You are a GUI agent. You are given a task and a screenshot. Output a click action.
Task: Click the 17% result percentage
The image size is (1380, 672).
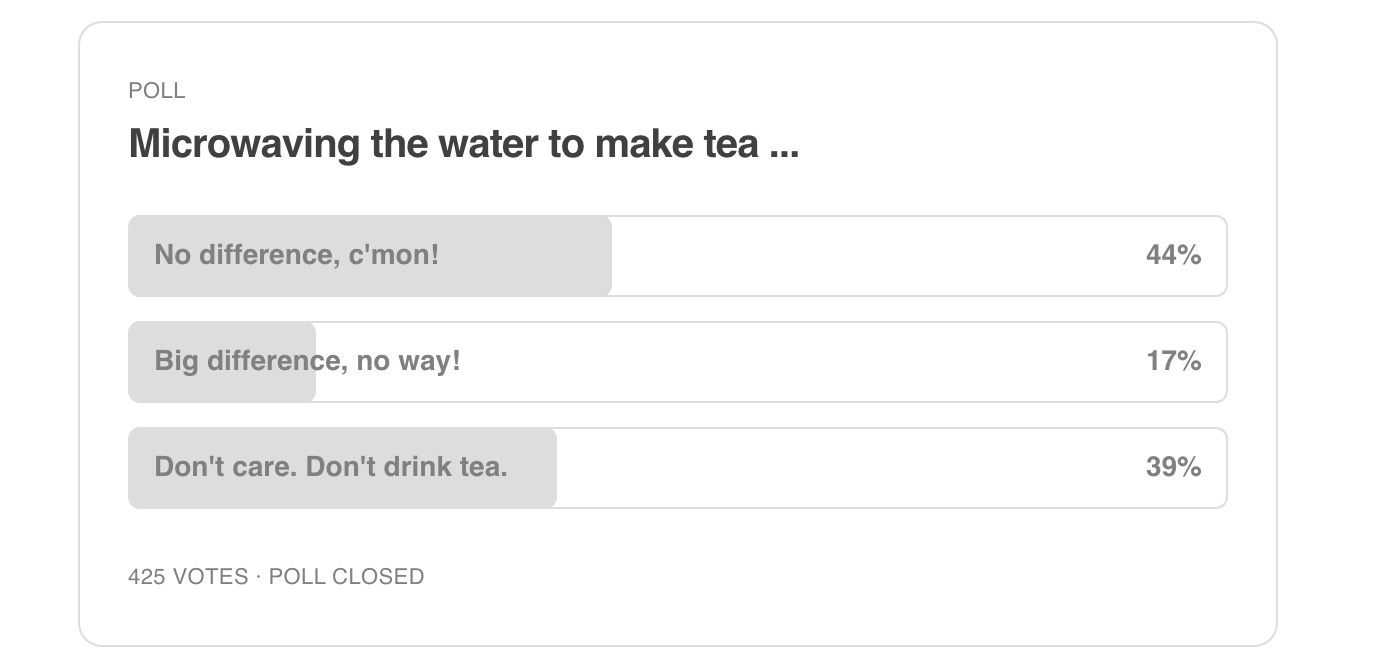[x=1173, y=362]
